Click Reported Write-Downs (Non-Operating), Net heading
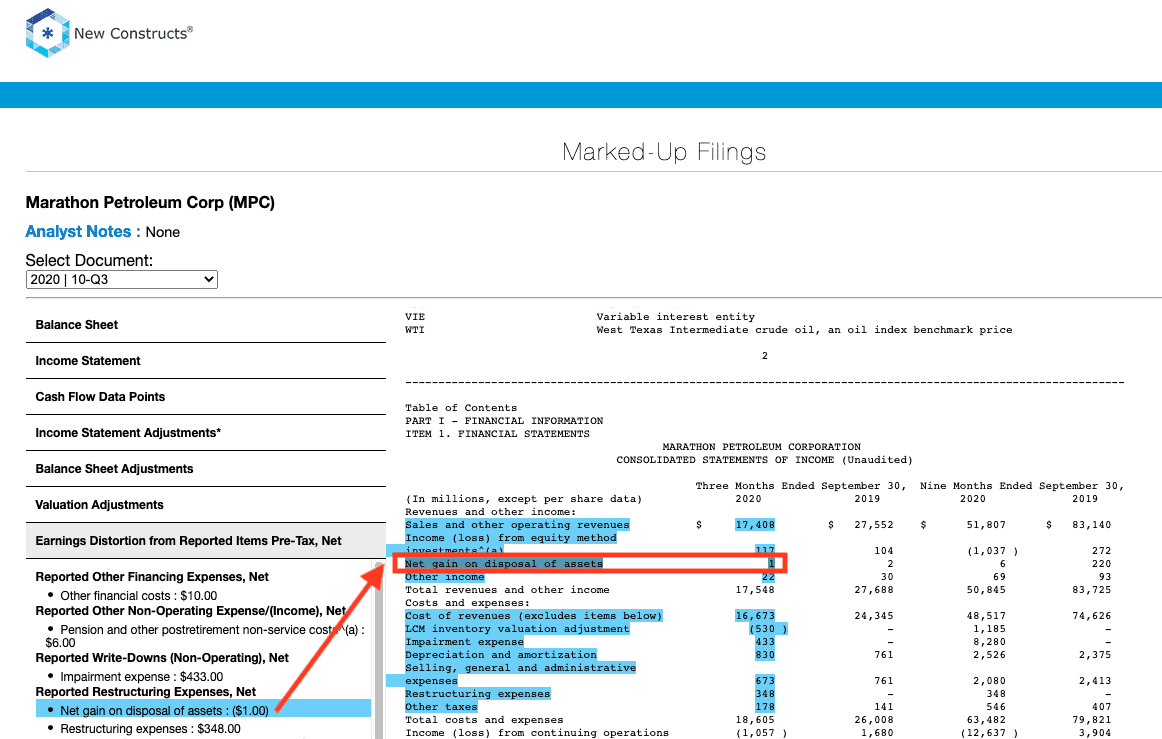The height and width of the screenshot is (739, 1162). point(162,657)
